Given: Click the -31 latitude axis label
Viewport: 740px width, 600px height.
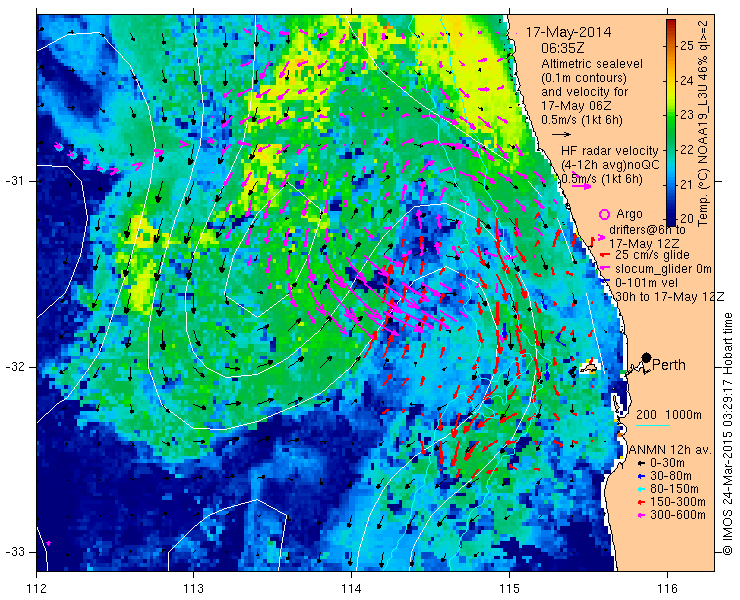Looking at the screenshot, I should click(x=15, y=181).
